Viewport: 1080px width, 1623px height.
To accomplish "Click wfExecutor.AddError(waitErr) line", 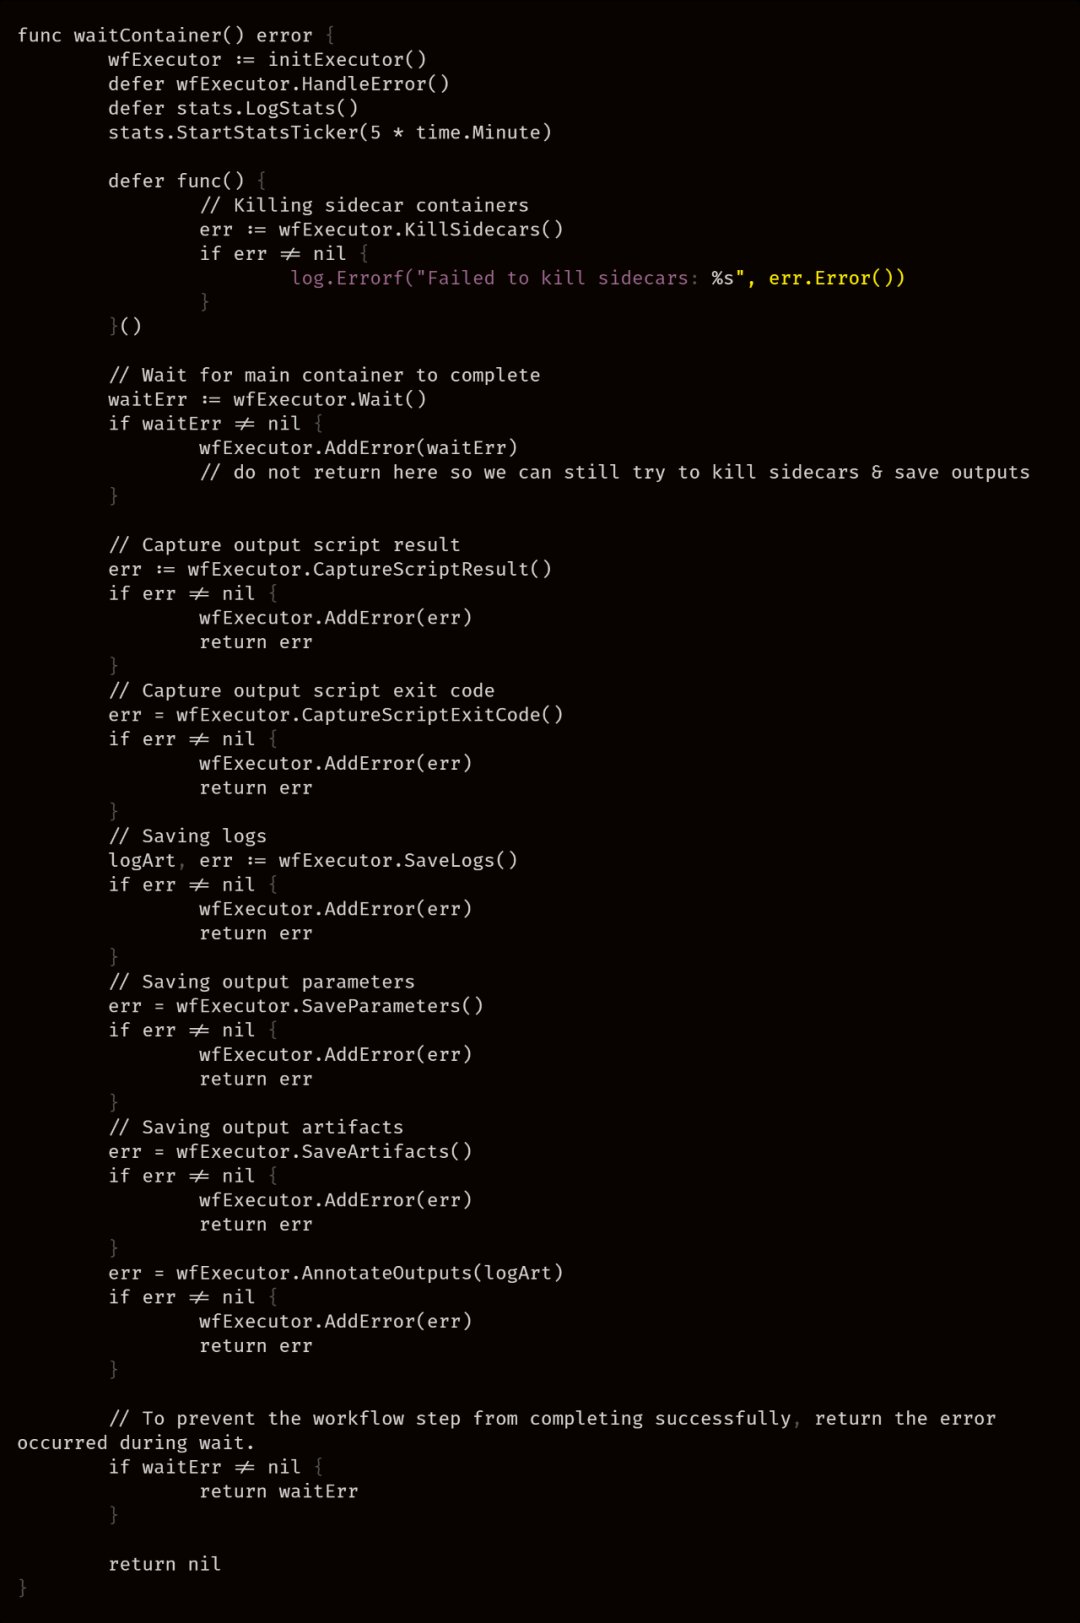I will coord(358,448).
